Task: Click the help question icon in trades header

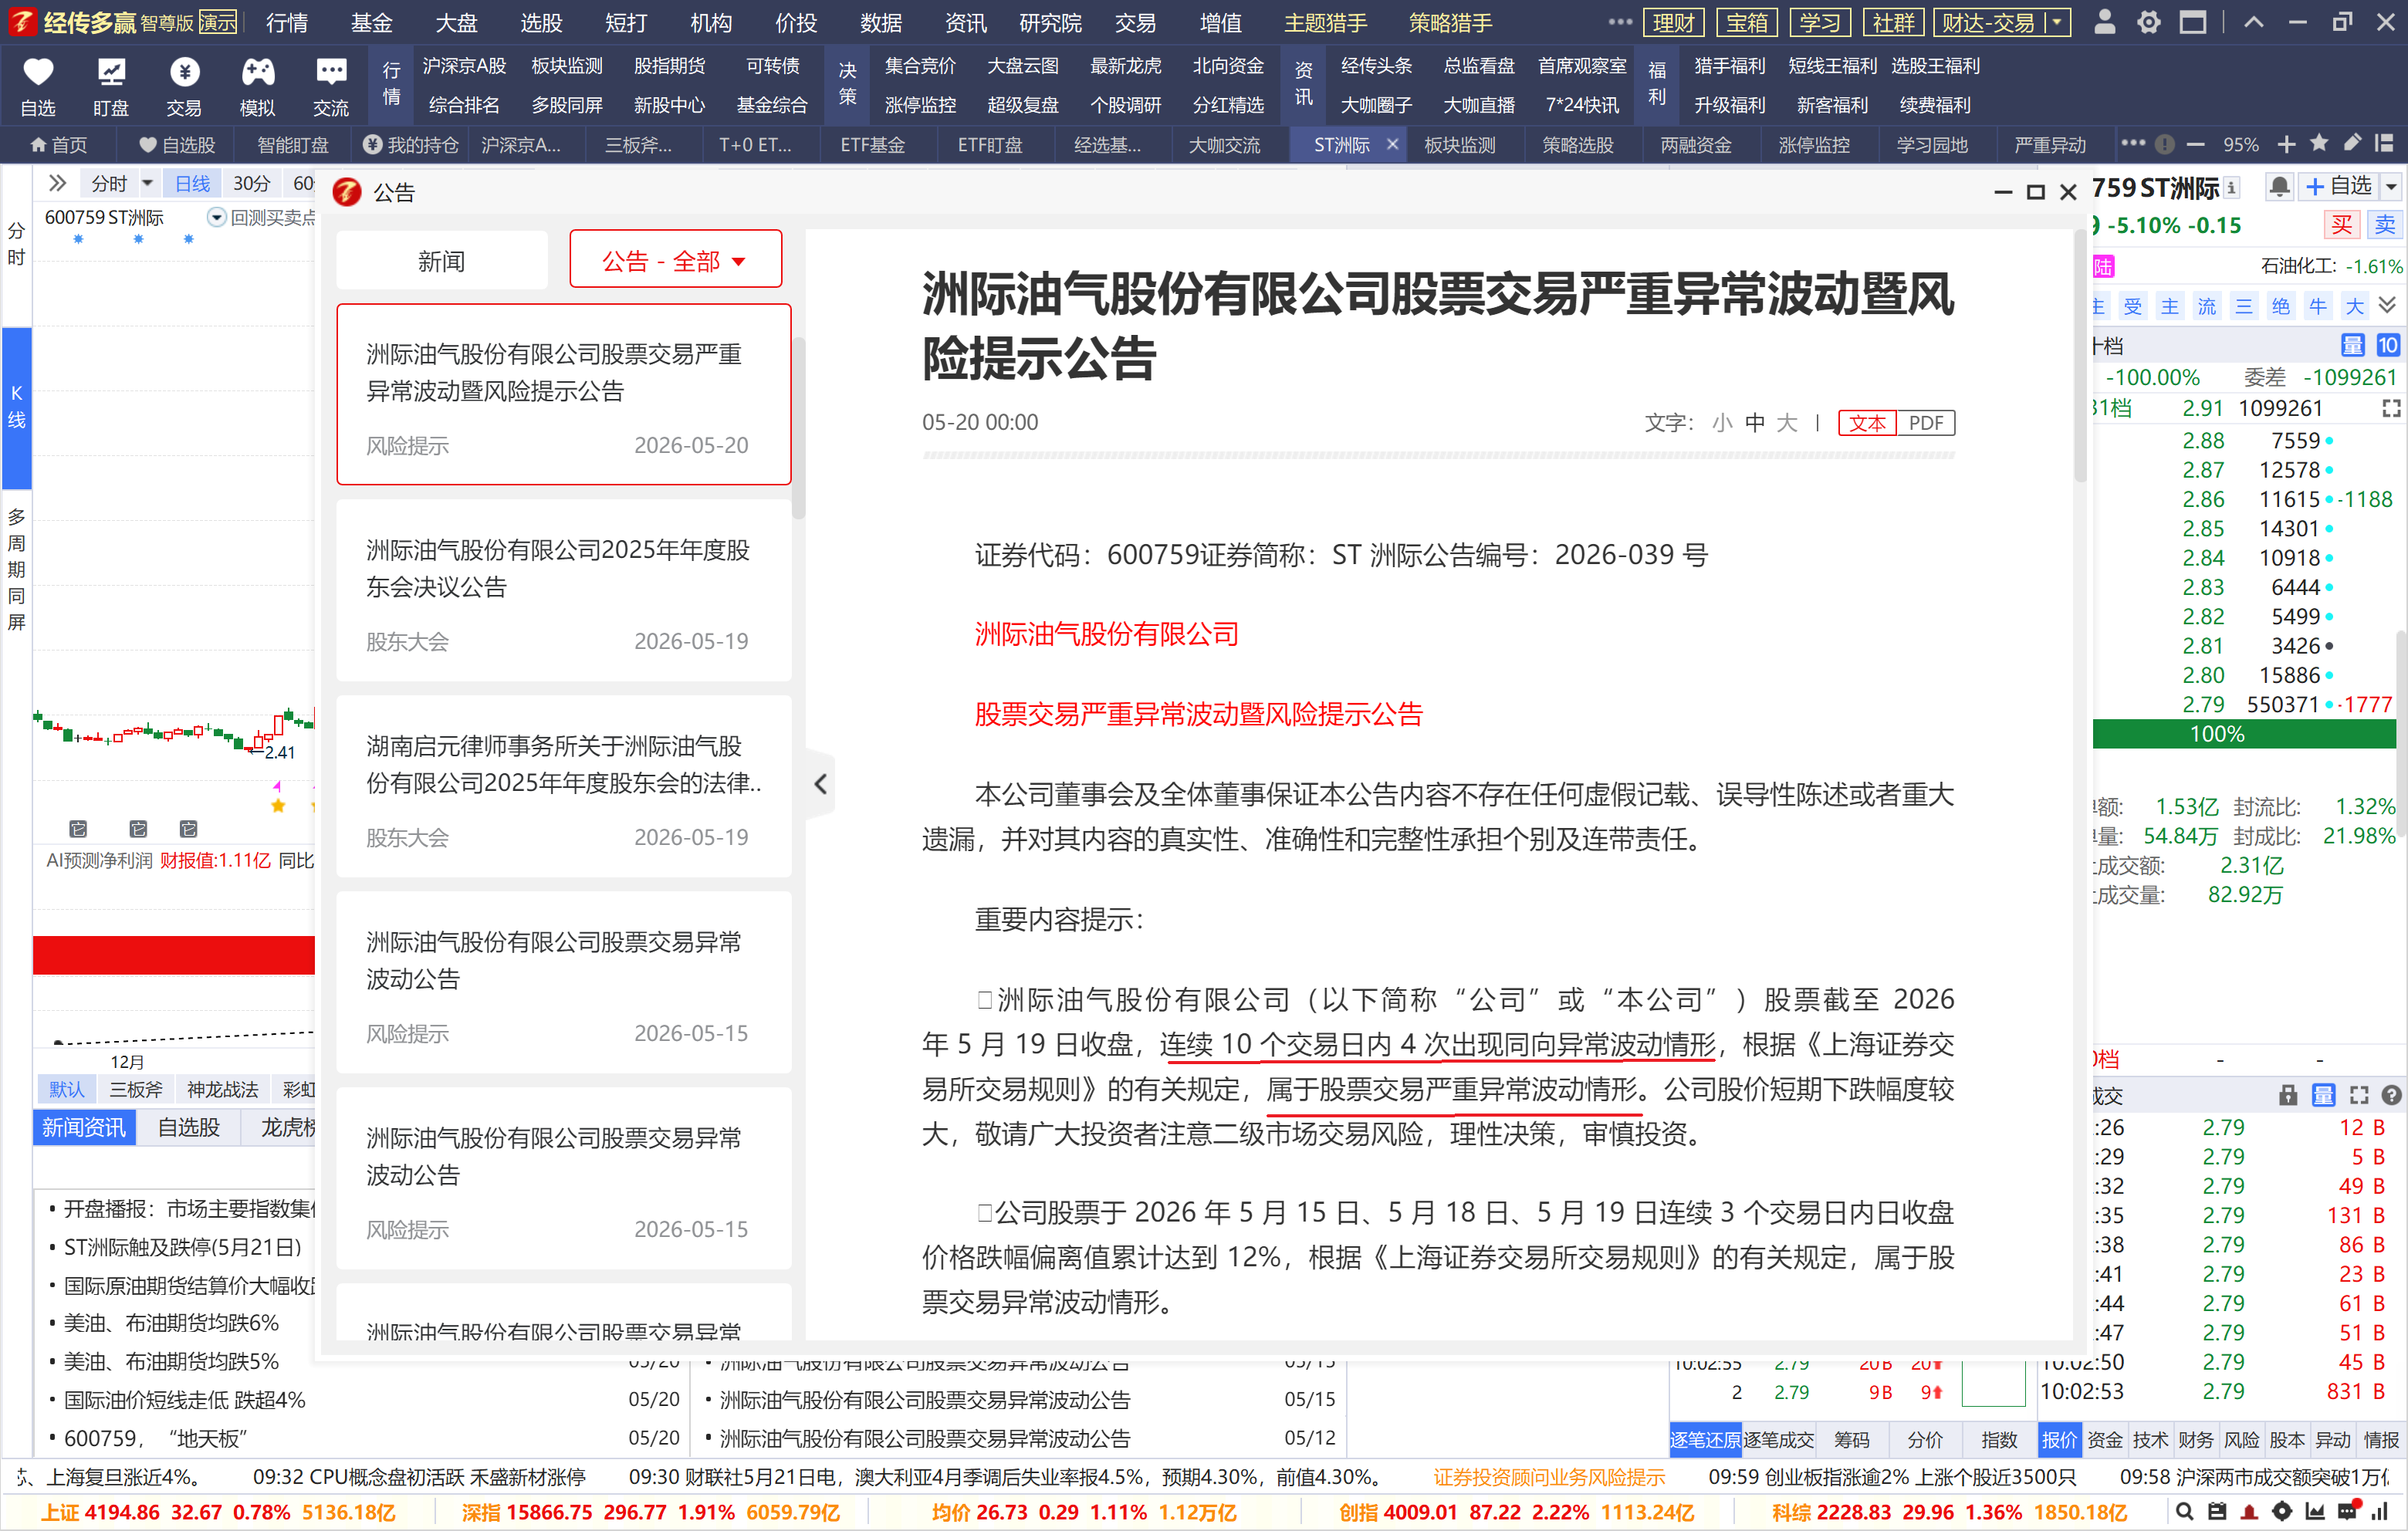Action: [2391, 1095]
